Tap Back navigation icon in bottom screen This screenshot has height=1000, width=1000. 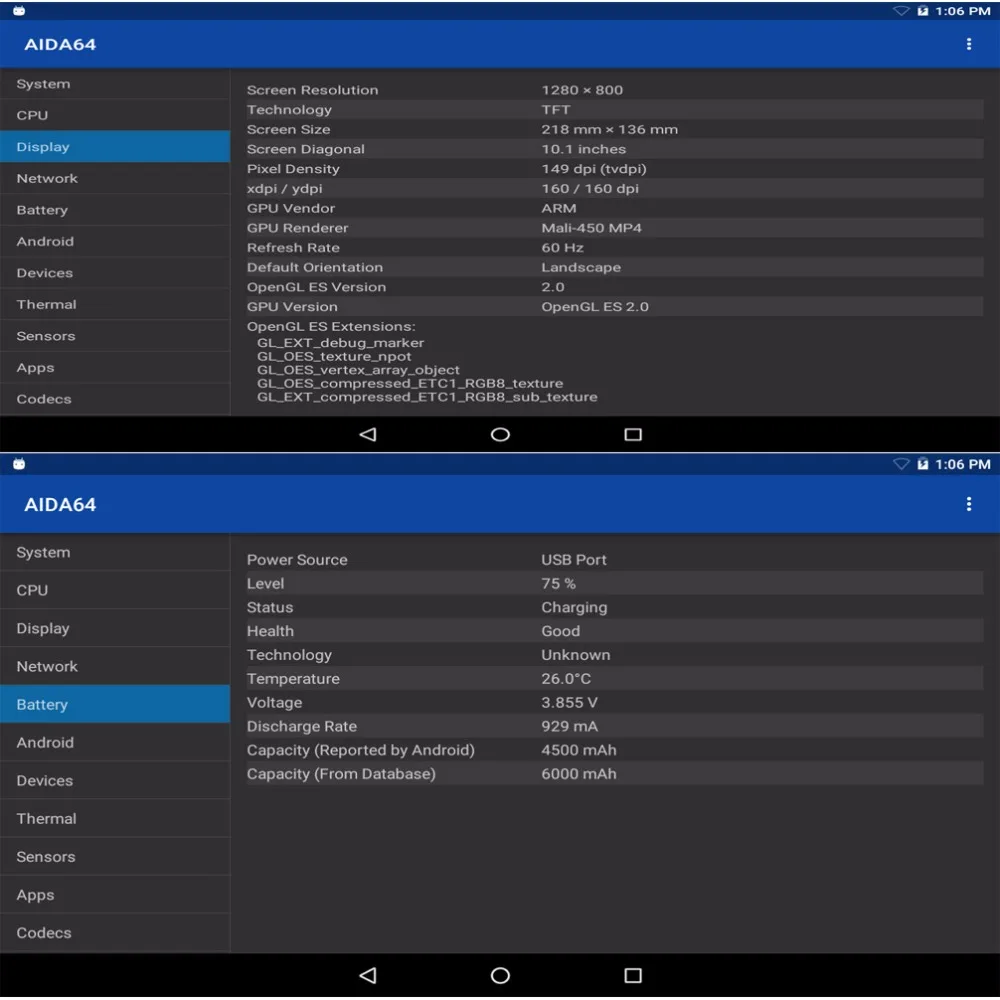[368, 975]
